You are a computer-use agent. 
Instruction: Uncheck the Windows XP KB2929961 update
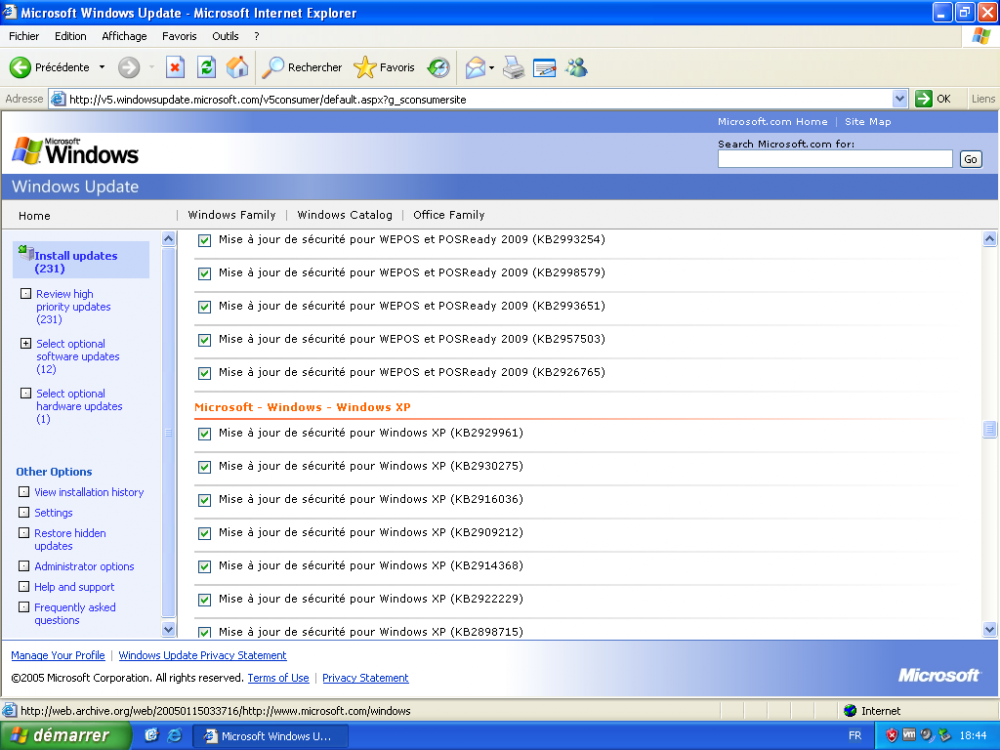(205, 434)
